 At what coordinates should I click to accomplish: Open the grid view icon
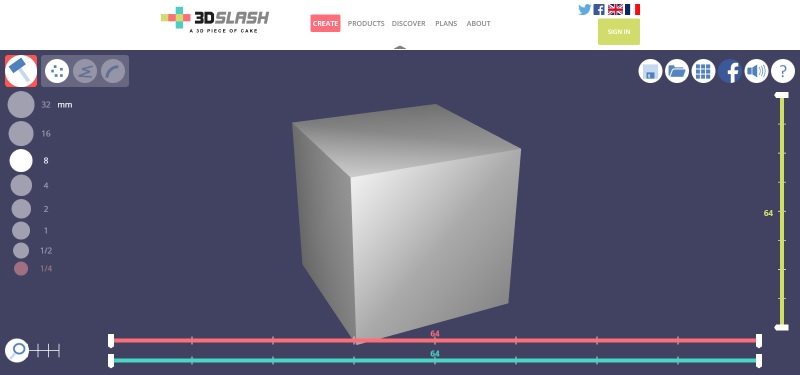[x=703, y=71]
